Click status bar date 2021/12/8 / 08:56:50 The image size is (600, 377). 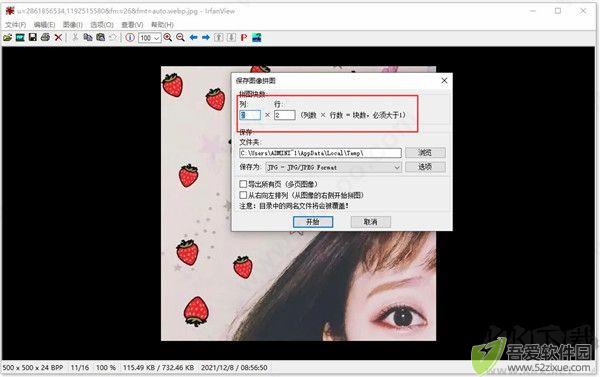click(x=234, y=367)
